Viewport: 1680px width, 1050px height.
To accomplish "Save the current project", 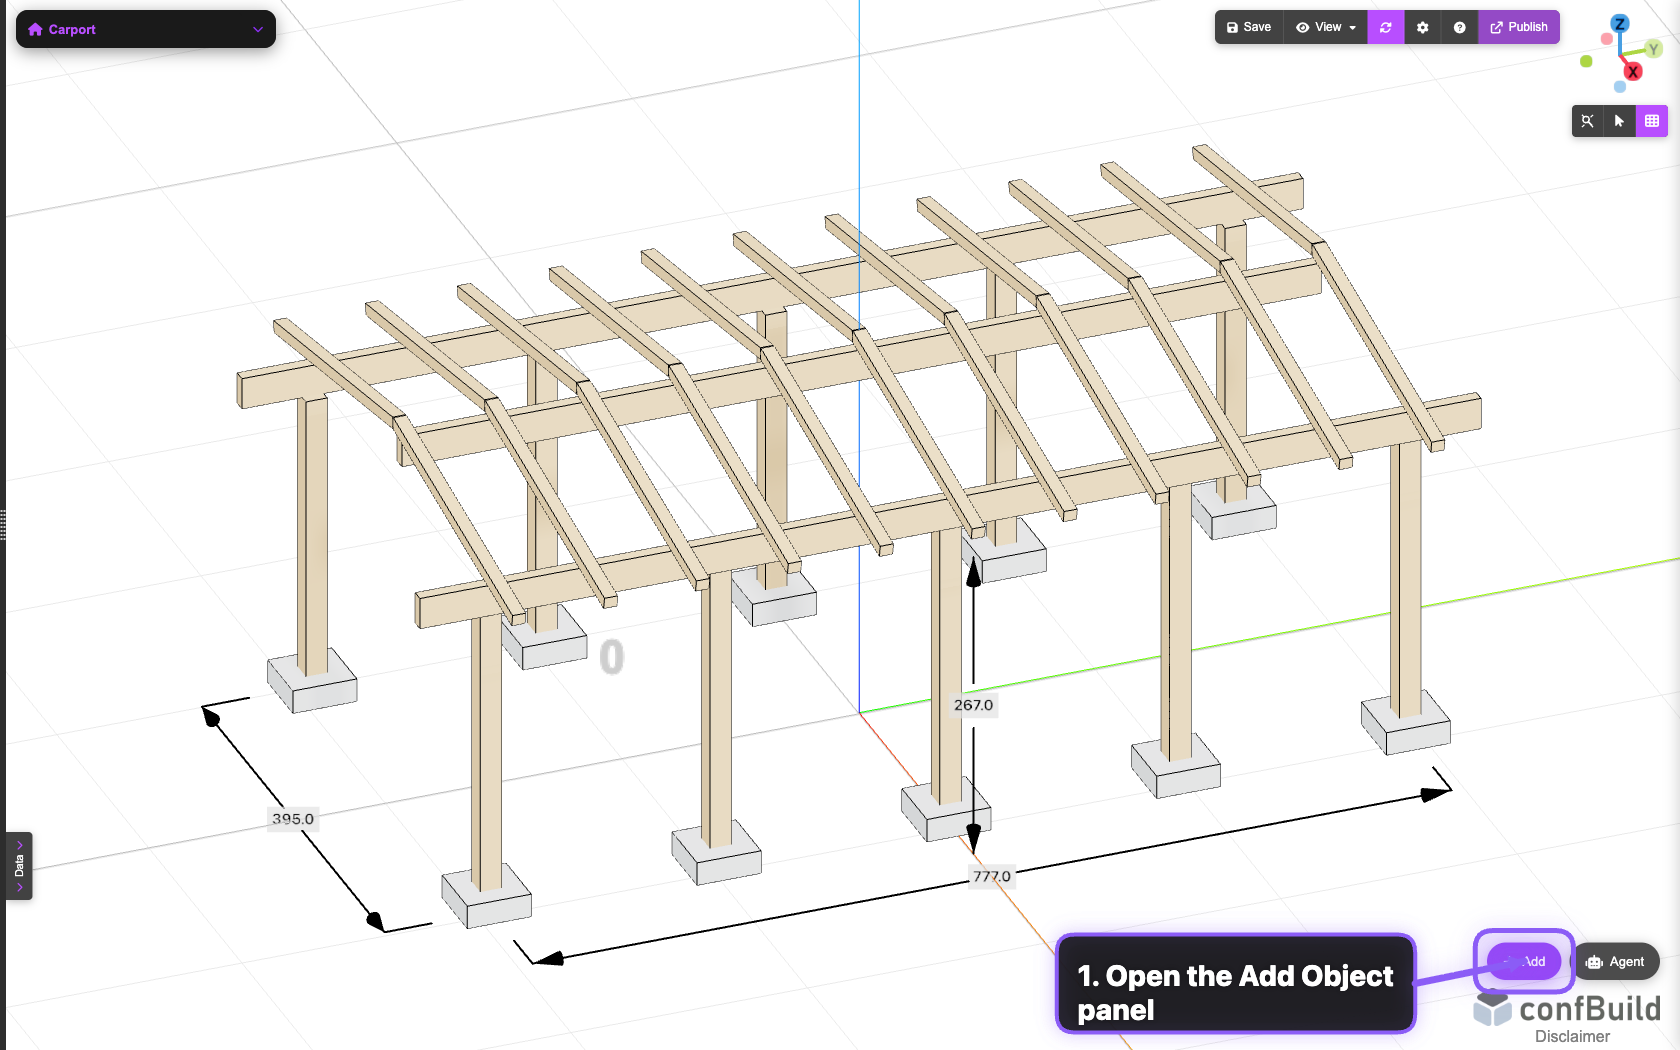I will tap(1248, 27).
